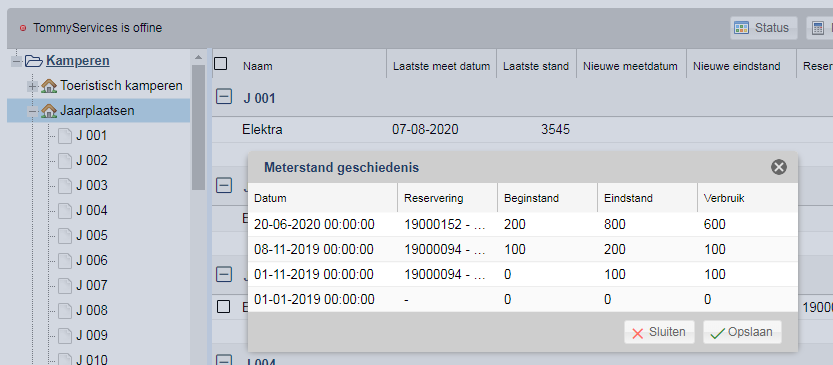The image size is (833, 365).
Task: Click the page icon beside J 004
Action: (64, 211)
